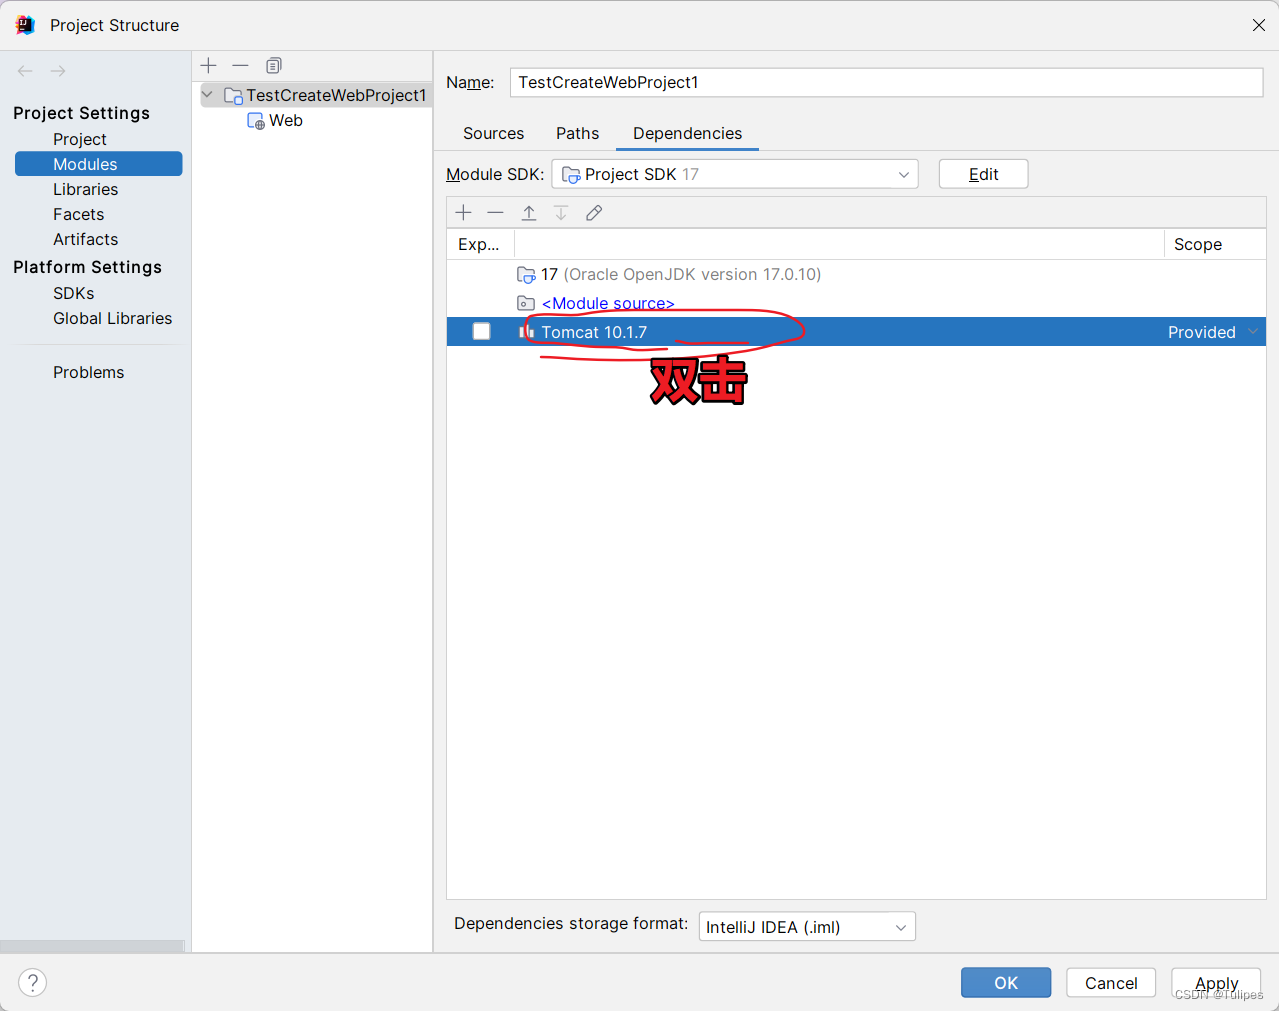Move the dependency up

[x=529, y=212]
